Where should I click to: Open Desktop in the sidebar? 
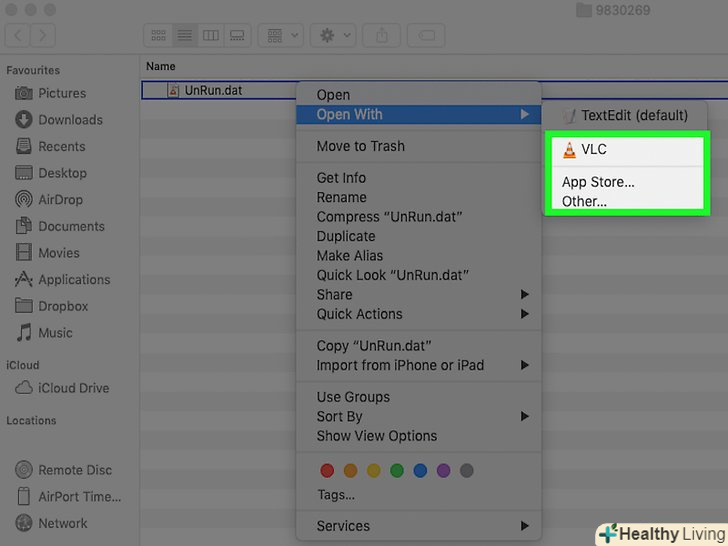51,173
